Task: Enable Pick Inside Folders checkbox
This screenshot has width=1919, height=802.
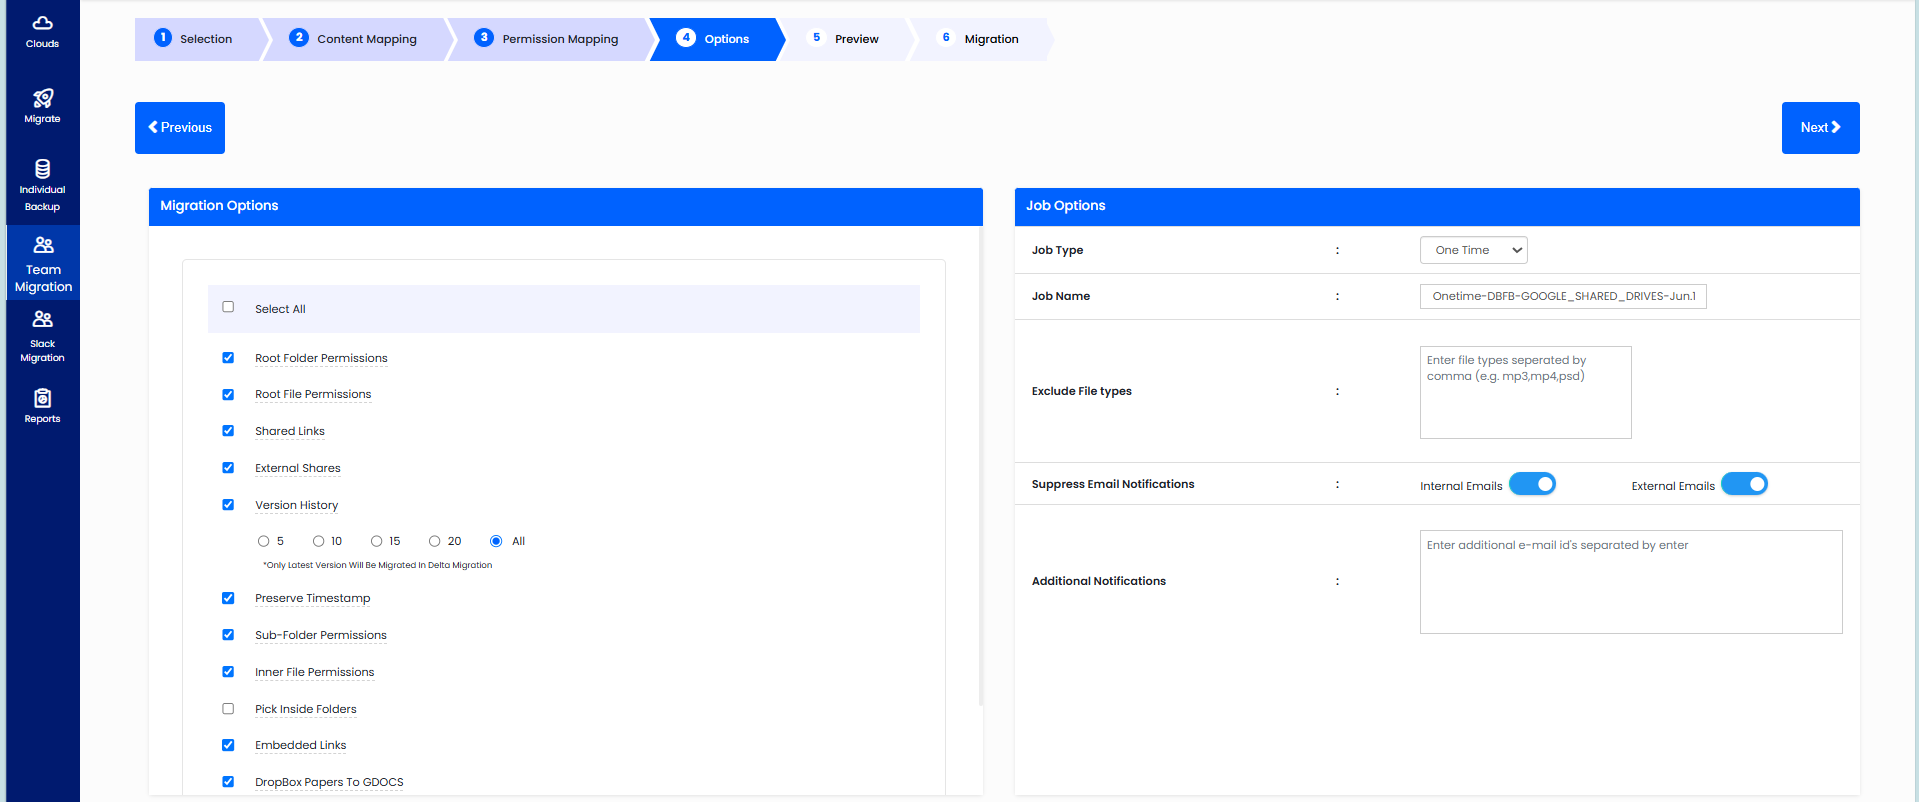Action: (228, 709)
